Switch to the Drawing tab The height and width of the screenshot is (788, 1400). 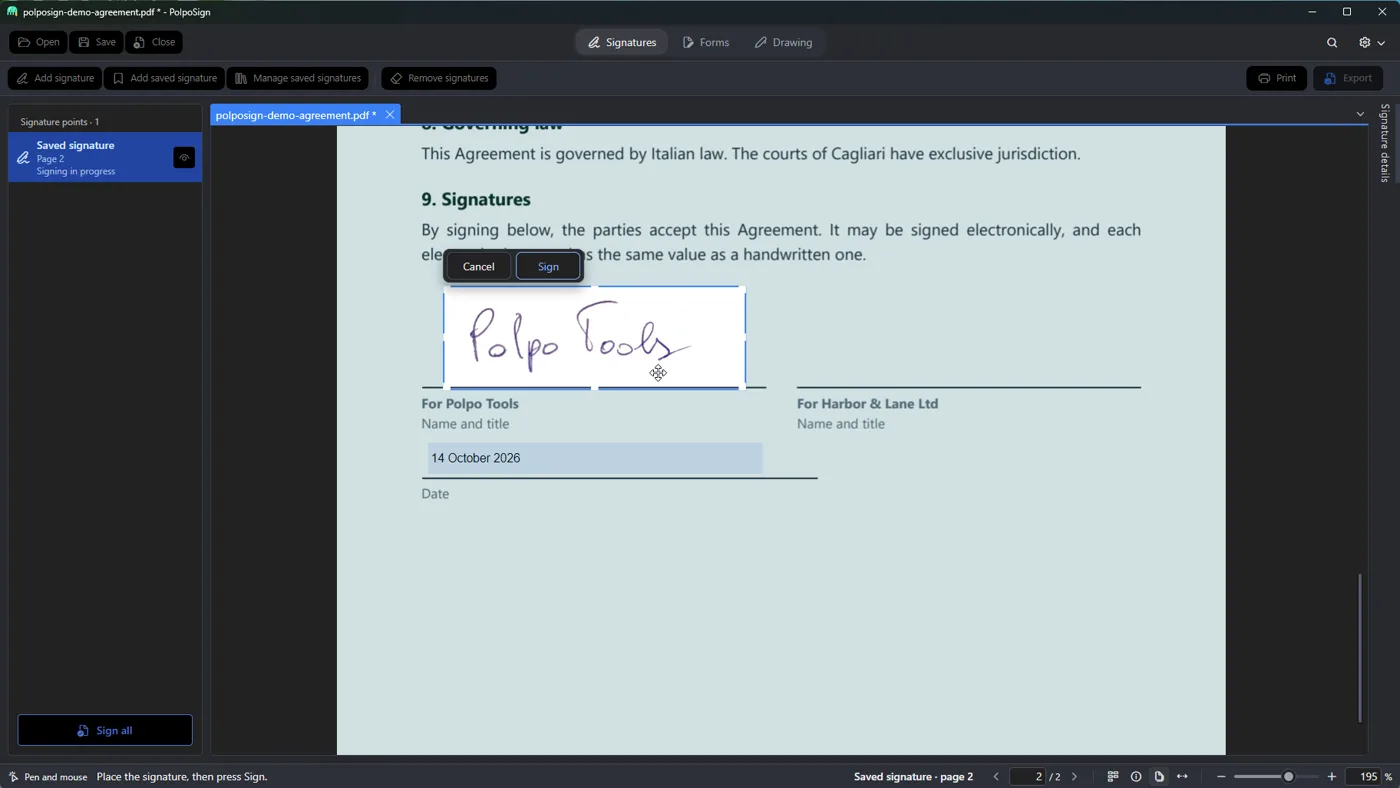783,42
